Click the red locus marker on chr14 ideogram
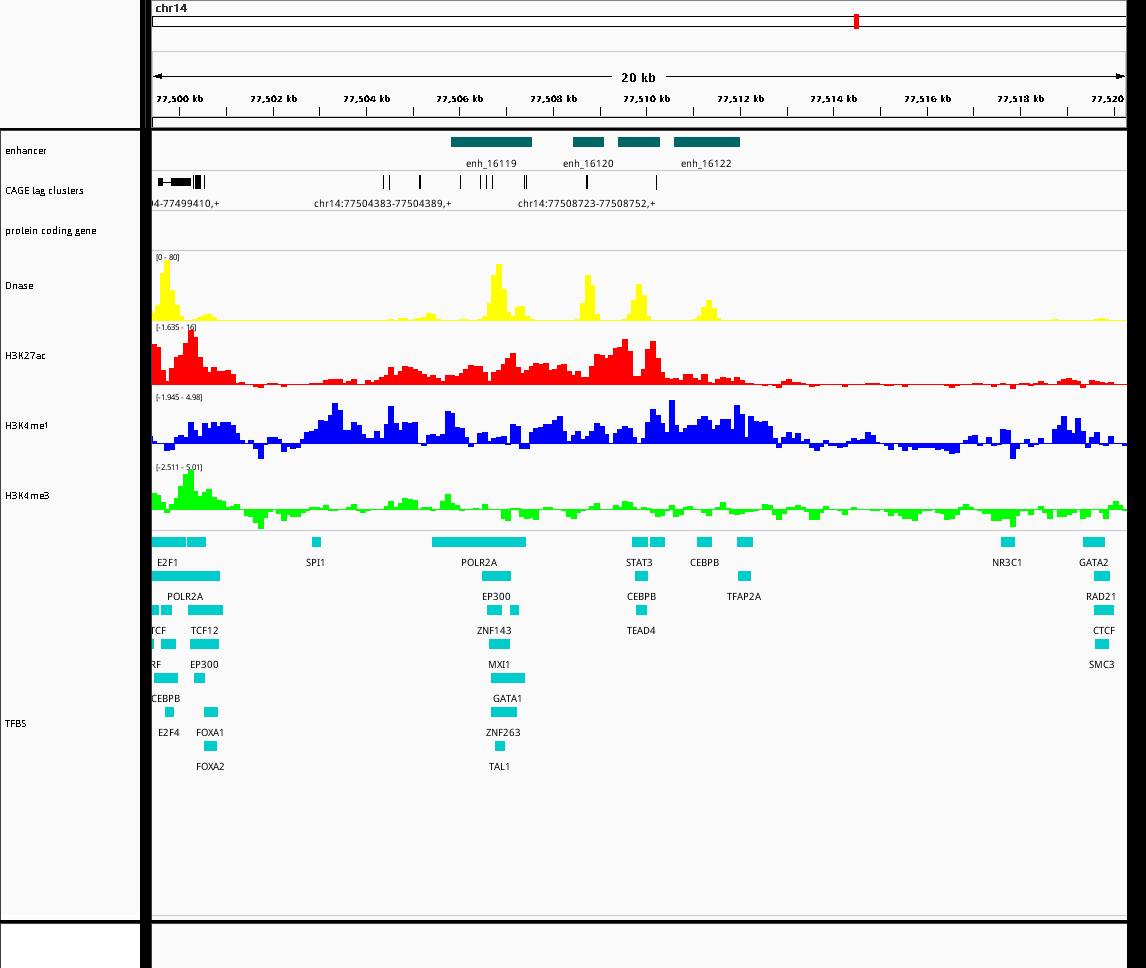This screenshot has height=968, width=1146. click(856, 21)
